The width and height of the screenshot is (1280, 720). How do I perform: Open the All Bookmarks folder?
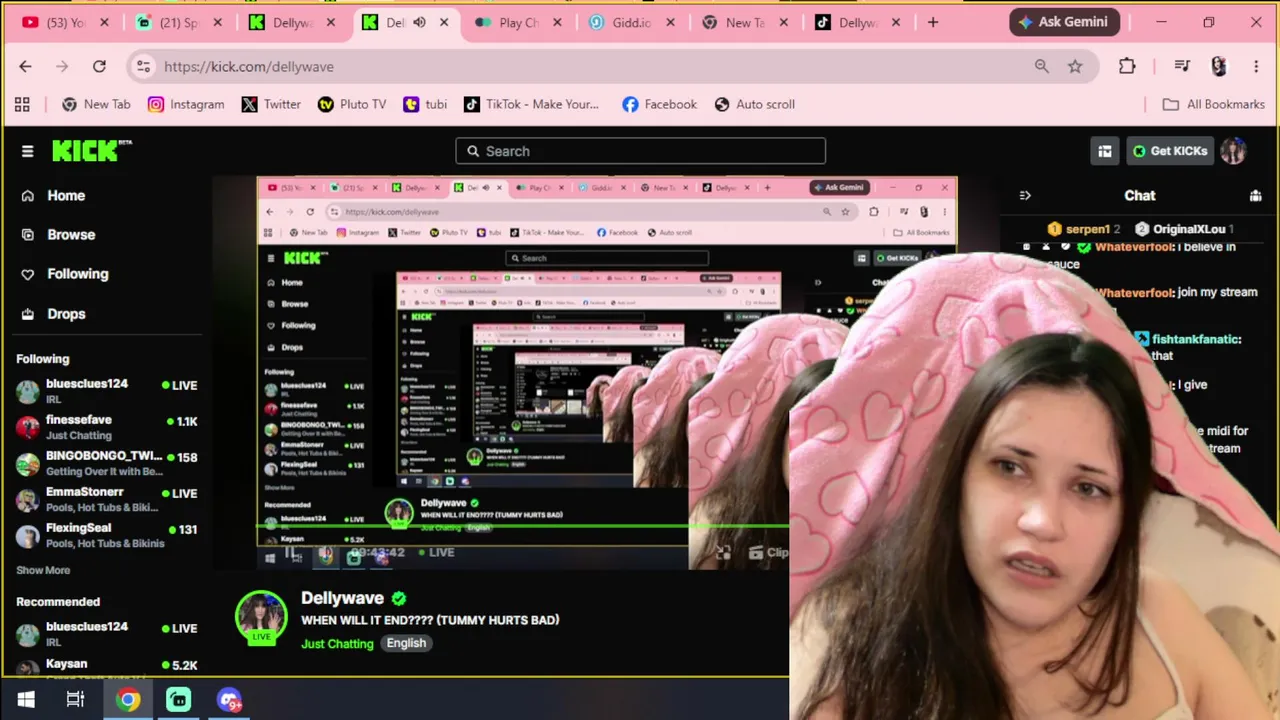pyautogui.click(x=1214, y=104)
